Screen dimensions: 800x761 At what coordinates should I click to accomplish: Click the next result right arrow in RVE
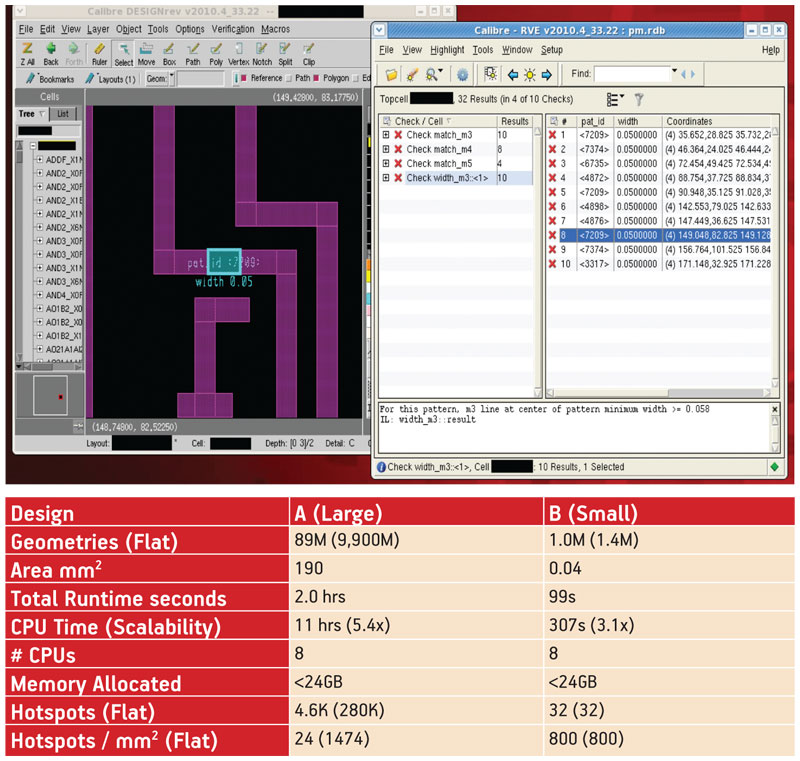(x=546, y=75)
